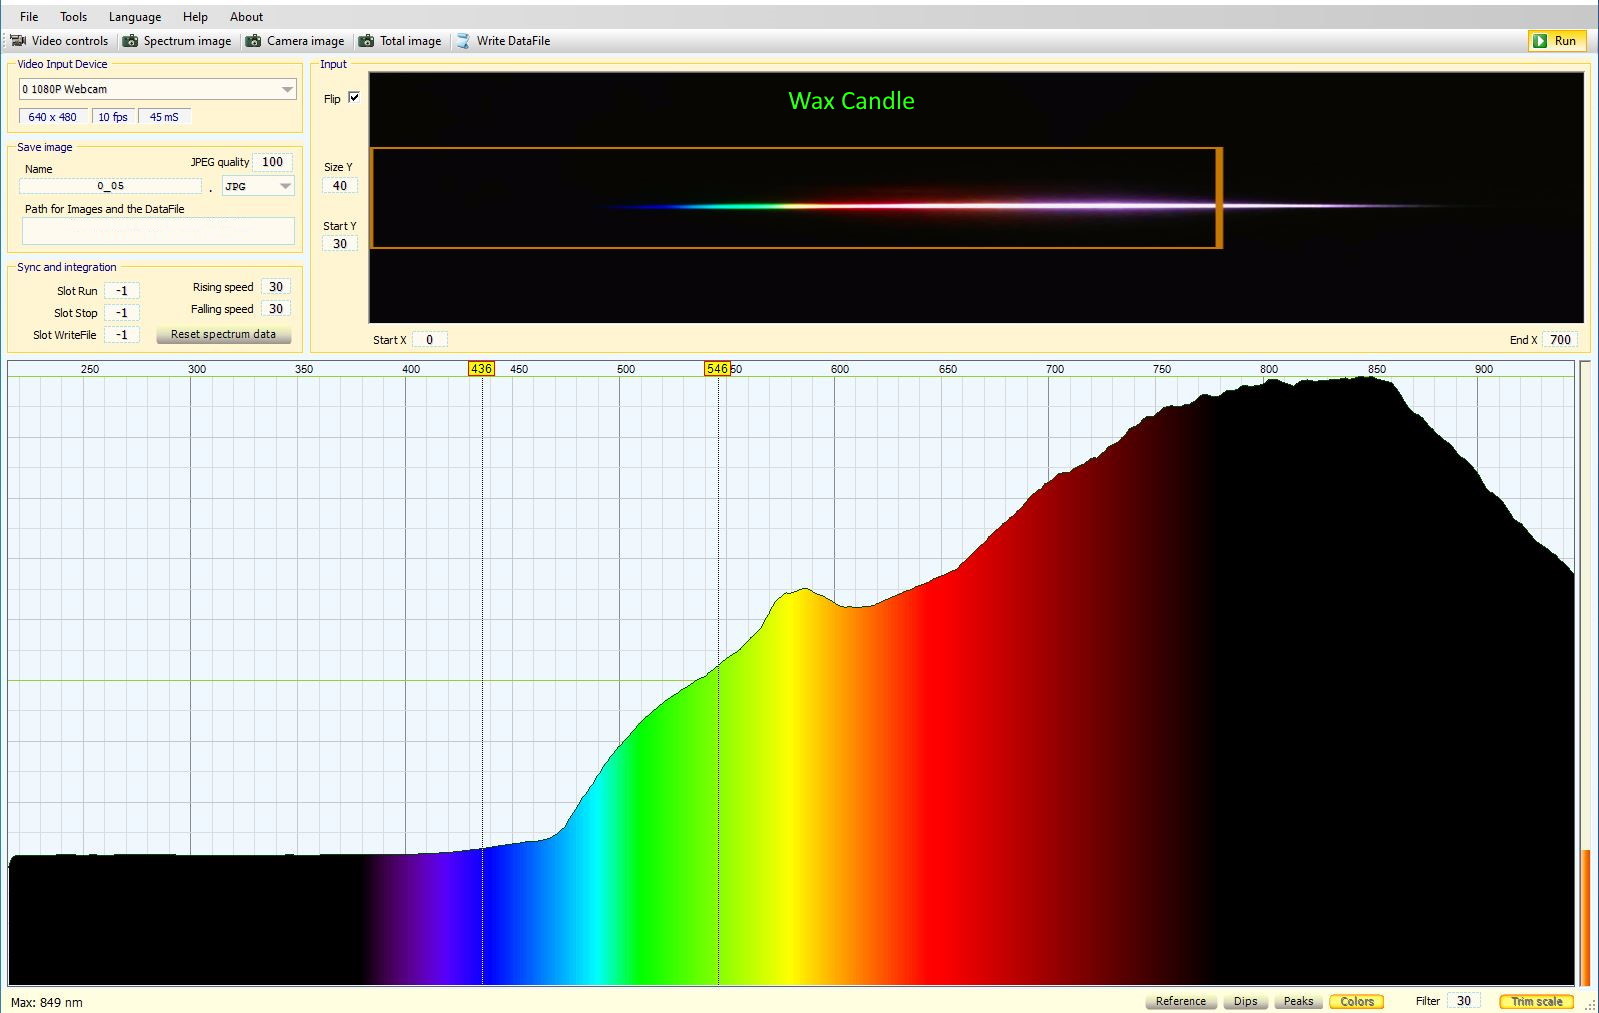Click the Filter value 30

coord(1464,1001)
